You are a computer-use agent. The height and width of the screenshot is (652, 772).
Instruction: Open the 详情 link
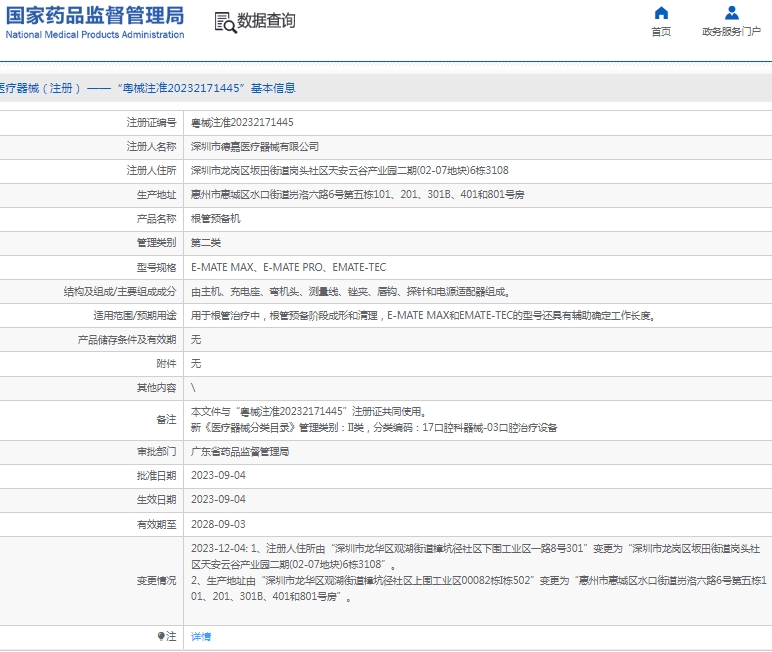click(x=201, y=637)
